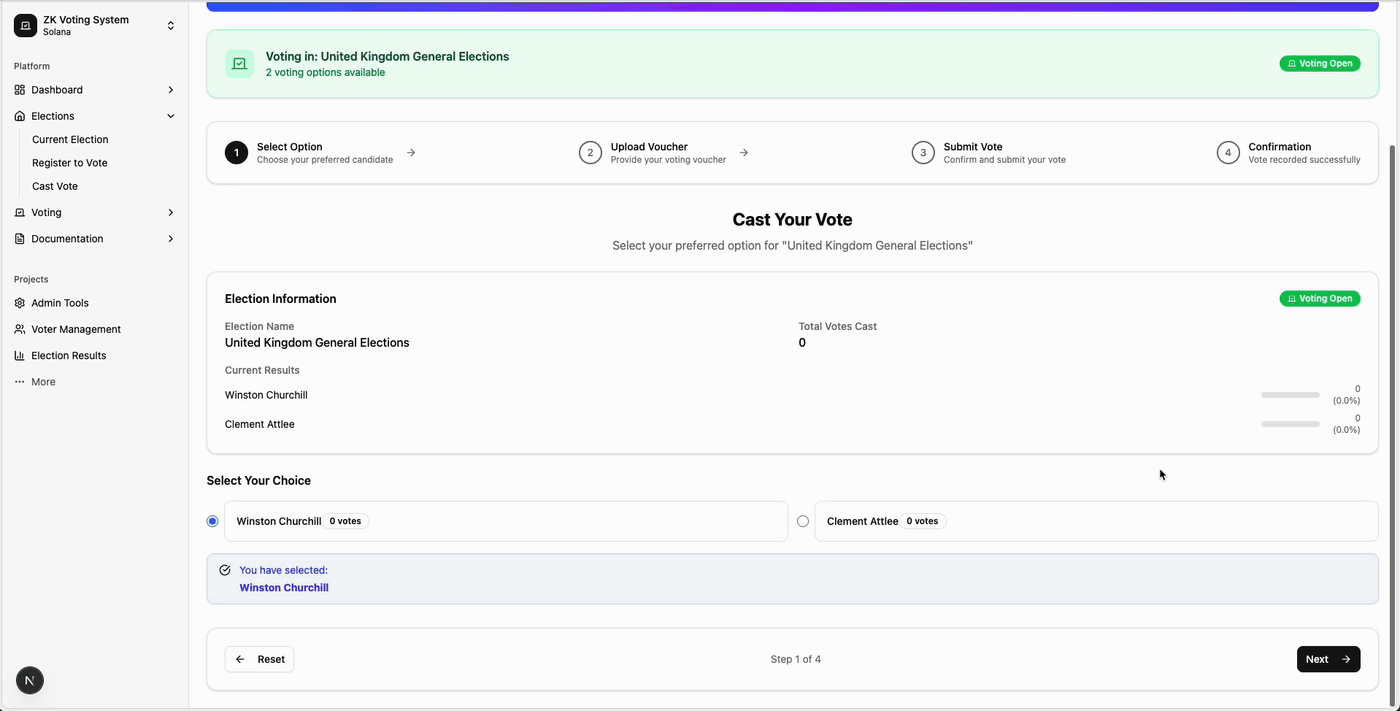The image size is (1400, 711).
Task: Click the Reset button
Action: click(x=260, y=659)
